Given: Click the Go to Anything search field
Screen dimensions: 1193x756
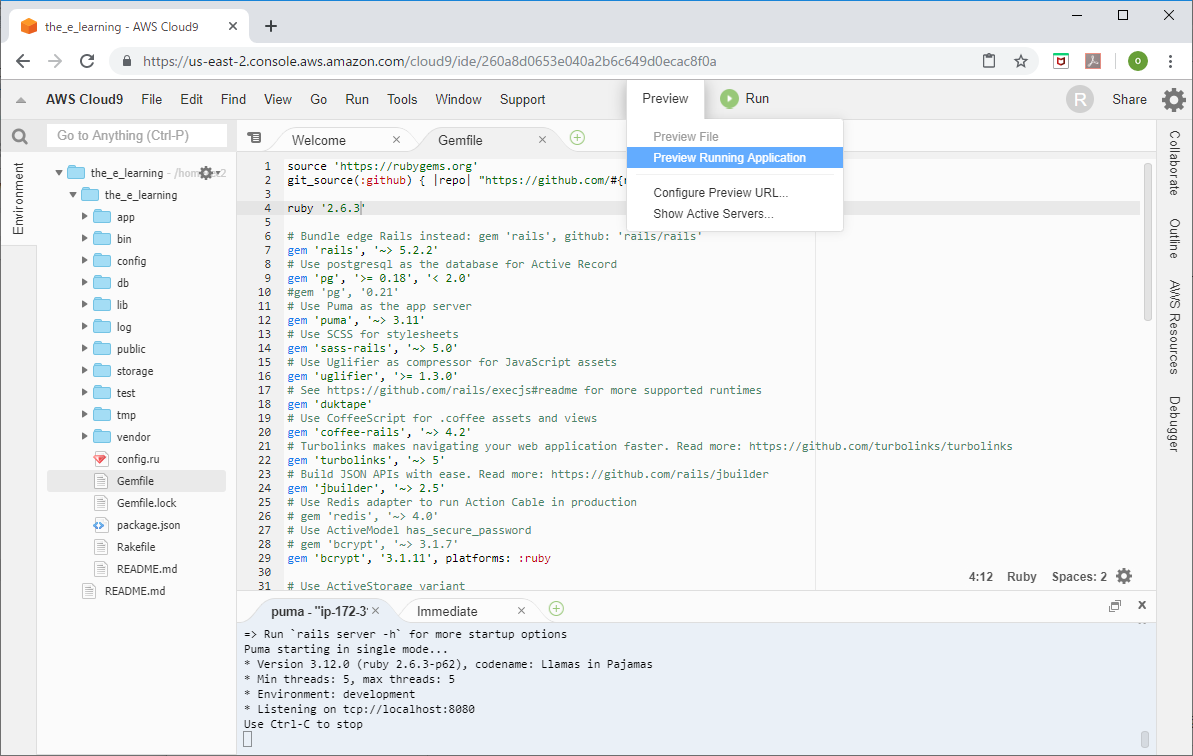Looking at the screenshot, I should point(137,135).
